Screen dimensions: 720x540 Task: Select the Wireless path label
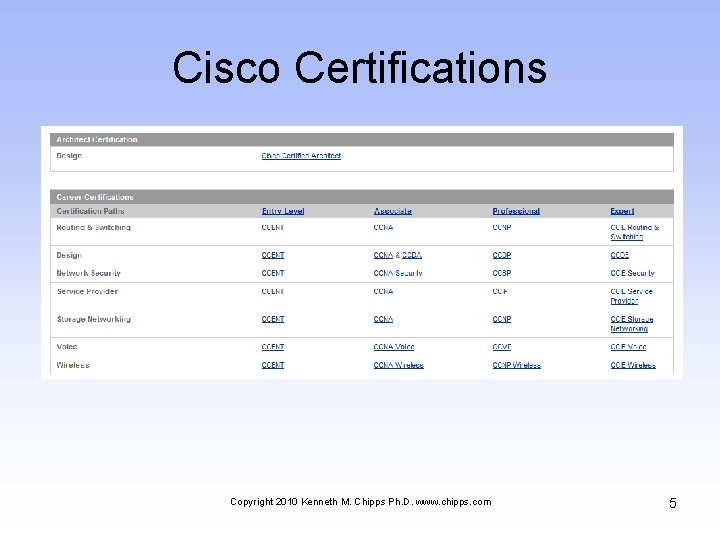point(73,365)
